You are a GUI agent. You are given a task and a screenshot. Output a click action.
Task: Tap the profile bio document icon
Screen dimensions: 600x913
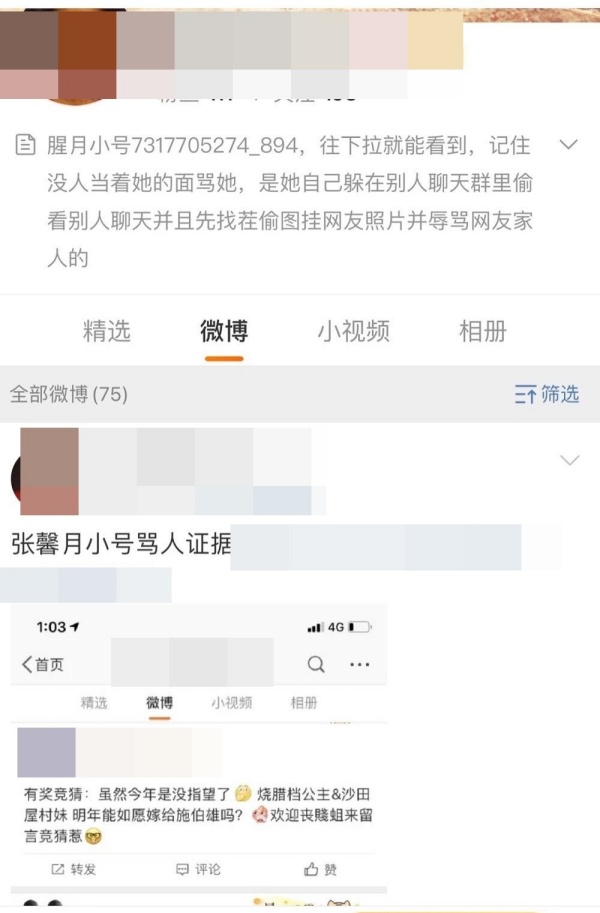pos(25,144)
